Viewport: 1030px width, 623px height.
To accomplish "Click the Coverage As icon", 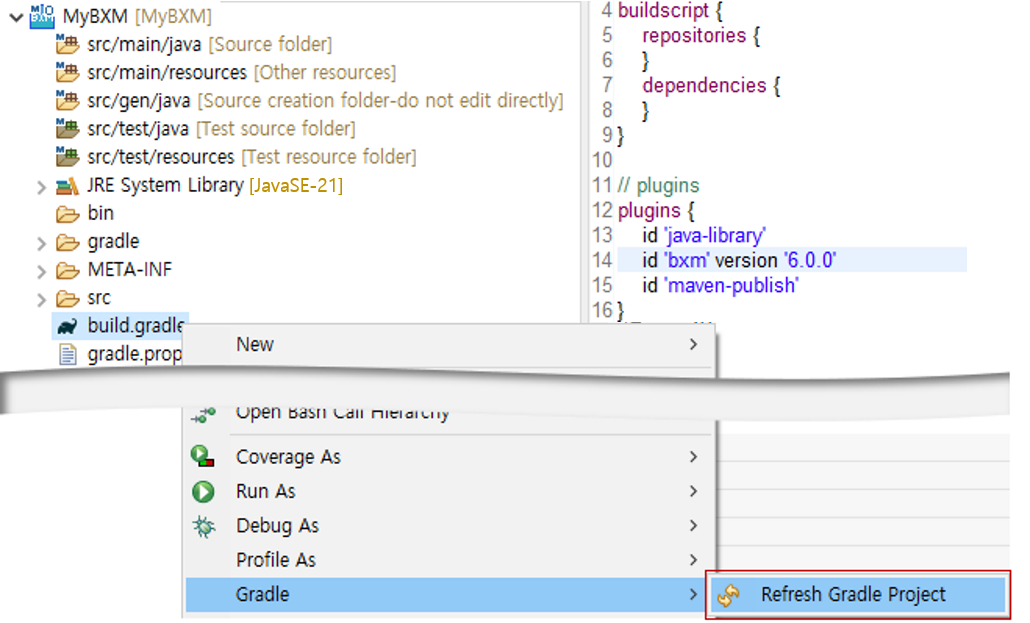I will tap(203, 457).
